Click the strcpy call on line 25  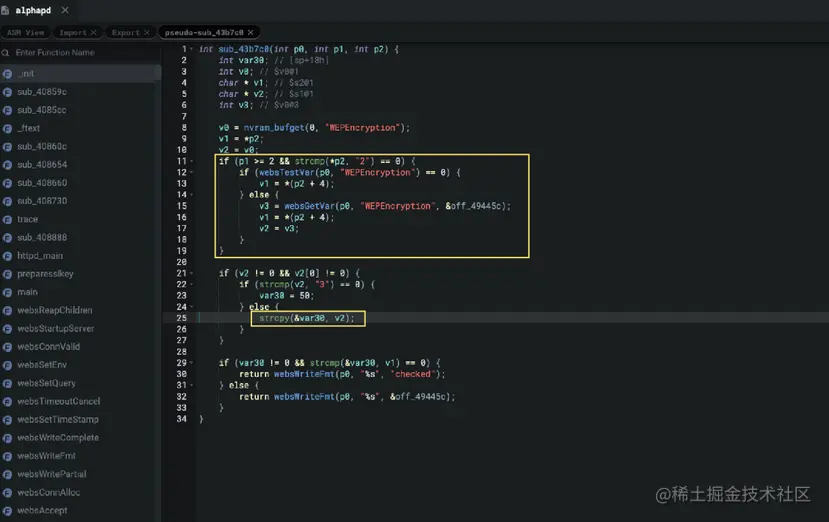(x=274, y=318)
